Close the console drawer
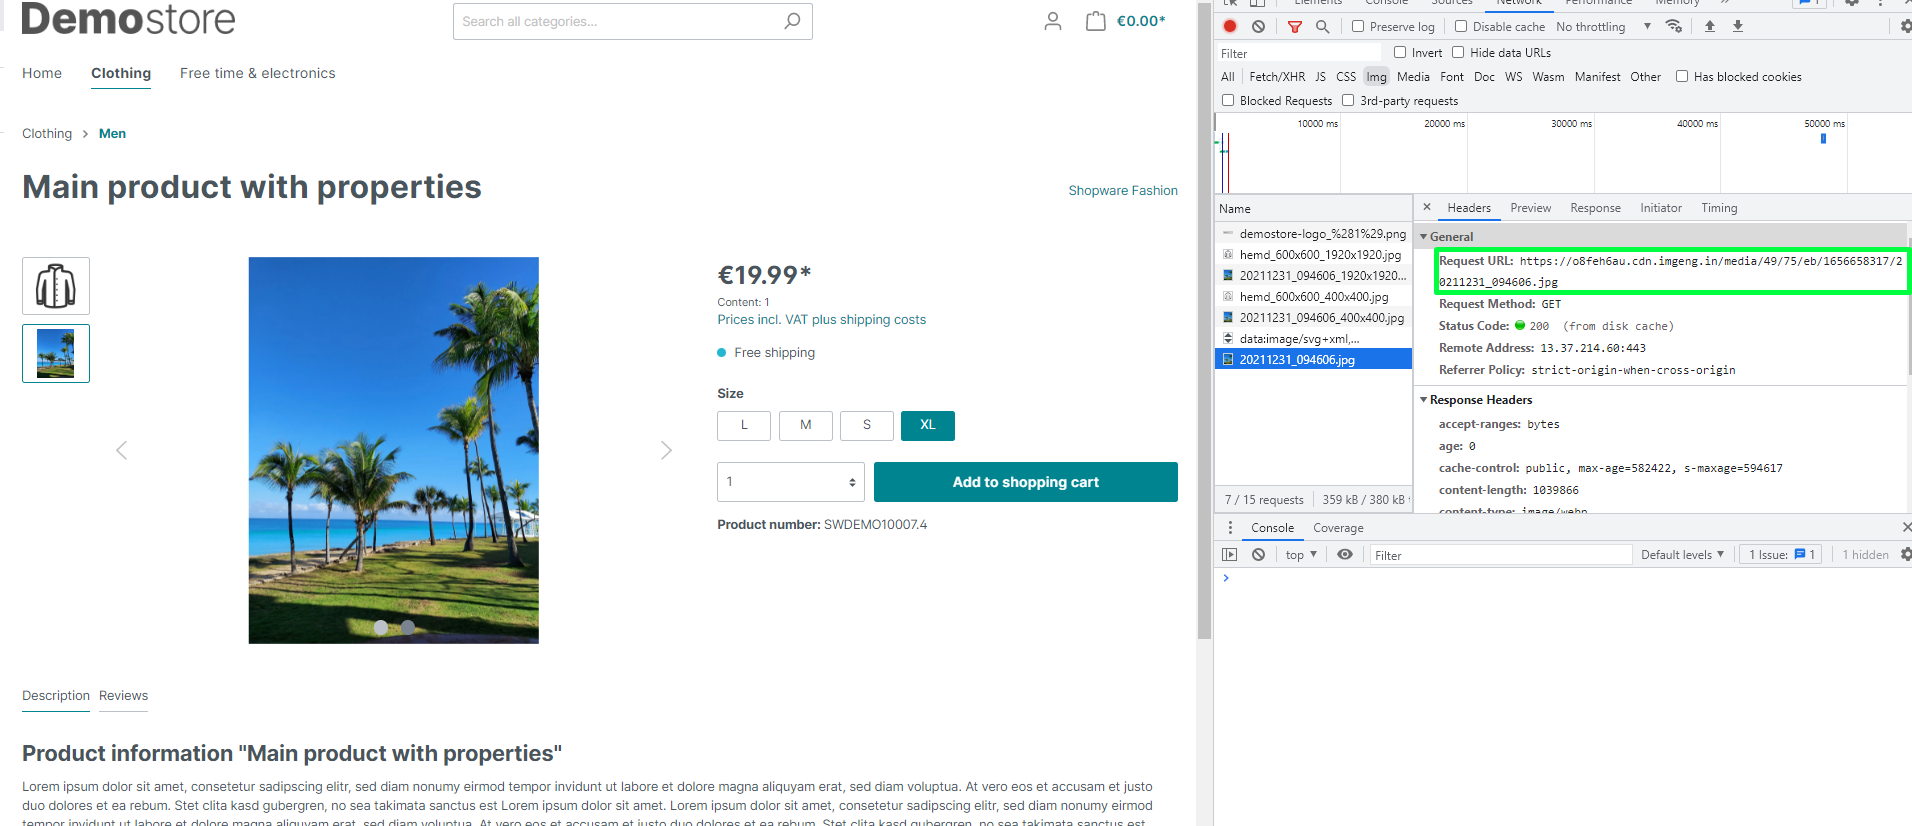Screen dimensions: 1912x826 pos(1906,527)
